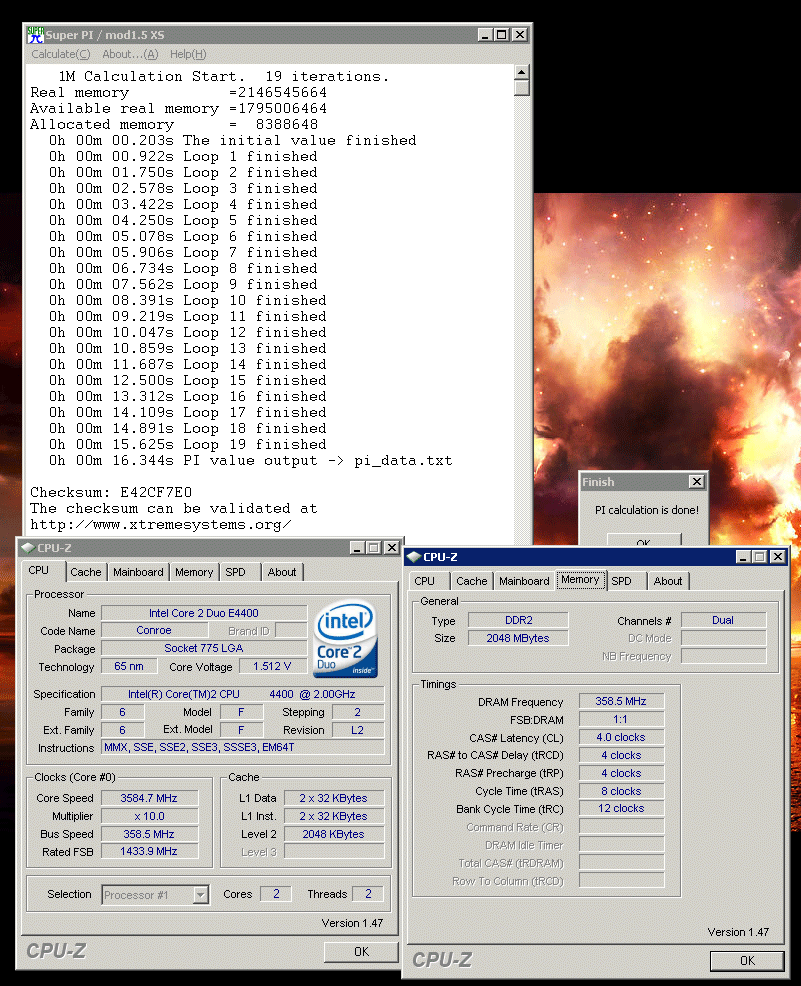
Task: Click the Instructions field MMX, SSE list
Action: coord(243,748)
